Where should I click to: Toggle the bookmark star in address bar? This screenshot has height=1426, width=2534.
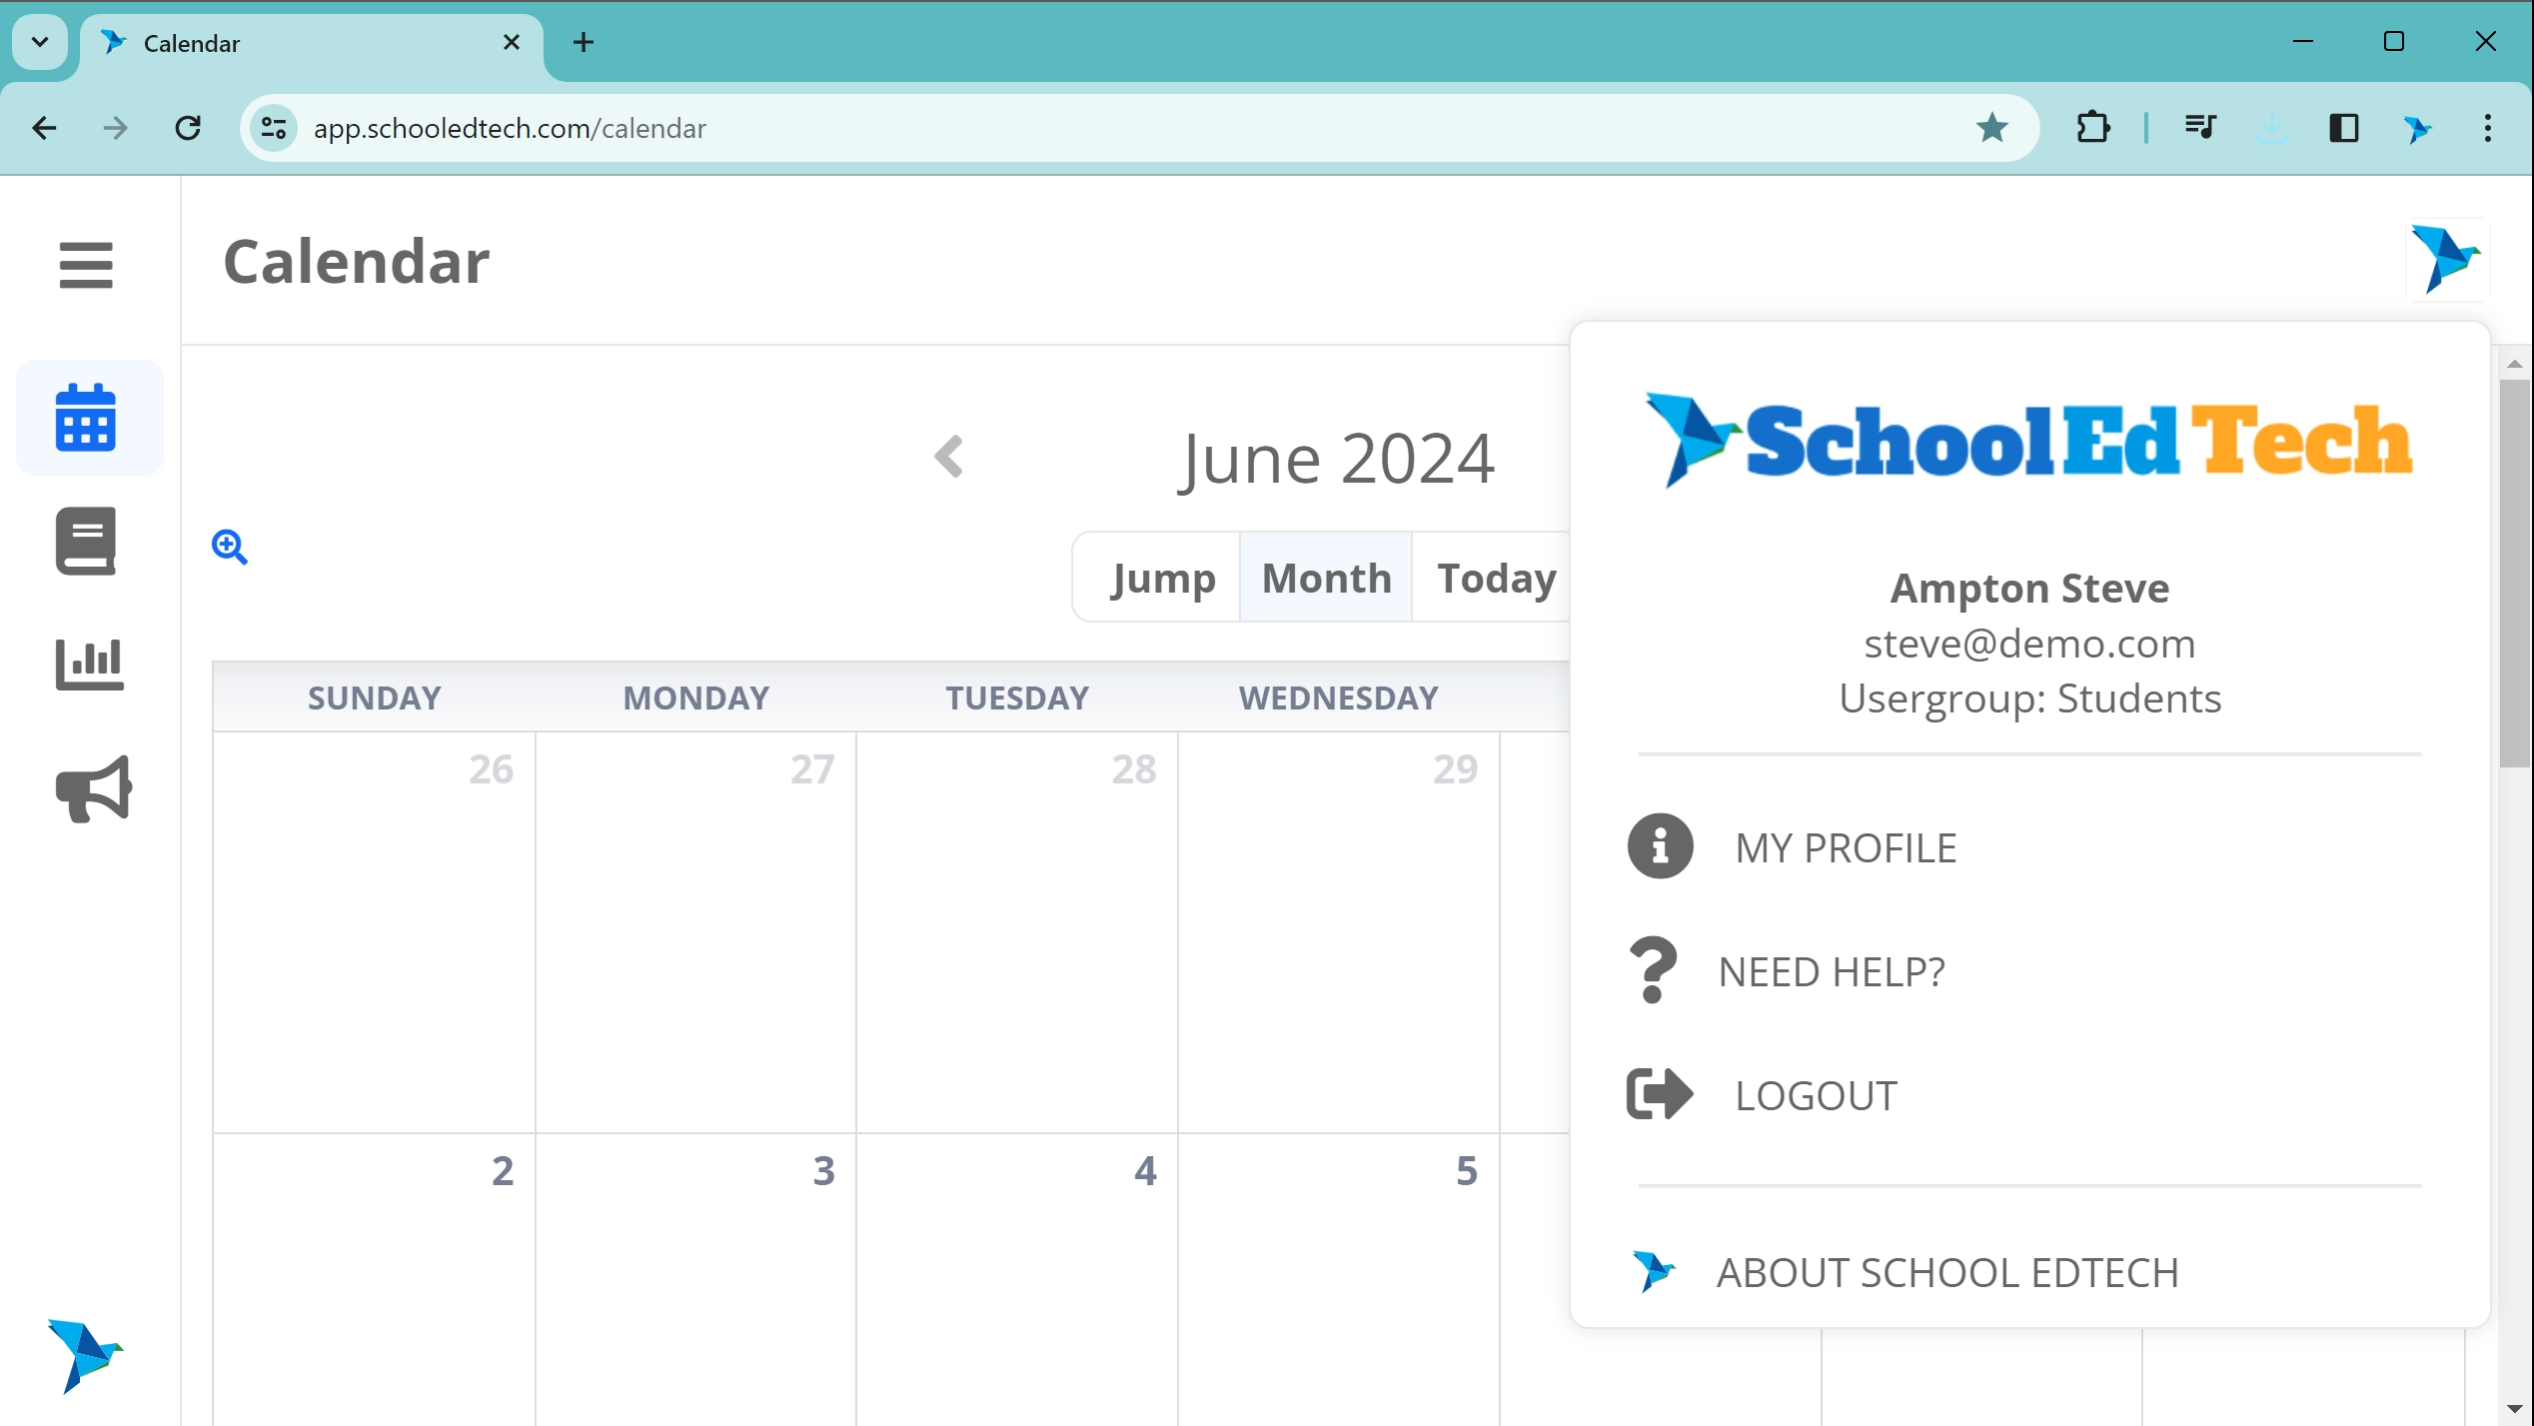pyautogui.click(x=1991, y=128)
